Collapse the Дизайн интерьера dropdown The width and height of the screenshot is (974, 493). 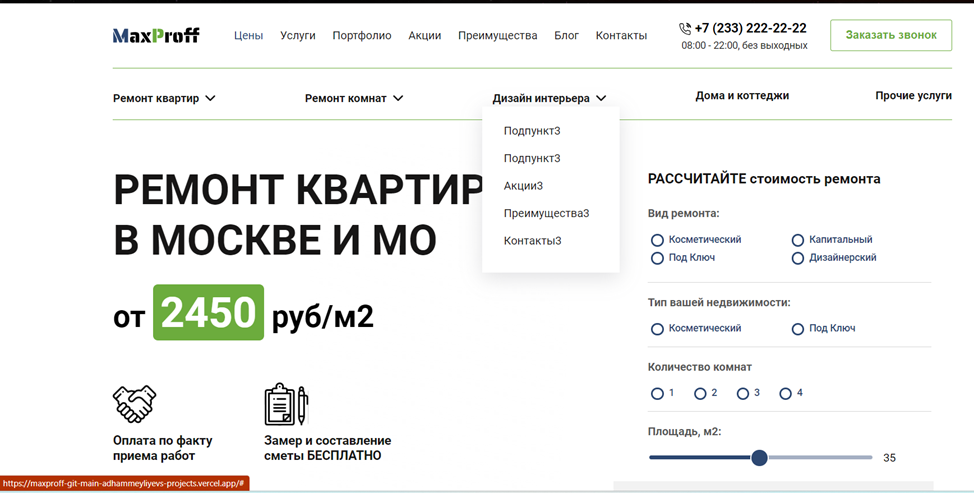(x=549, y=98)
